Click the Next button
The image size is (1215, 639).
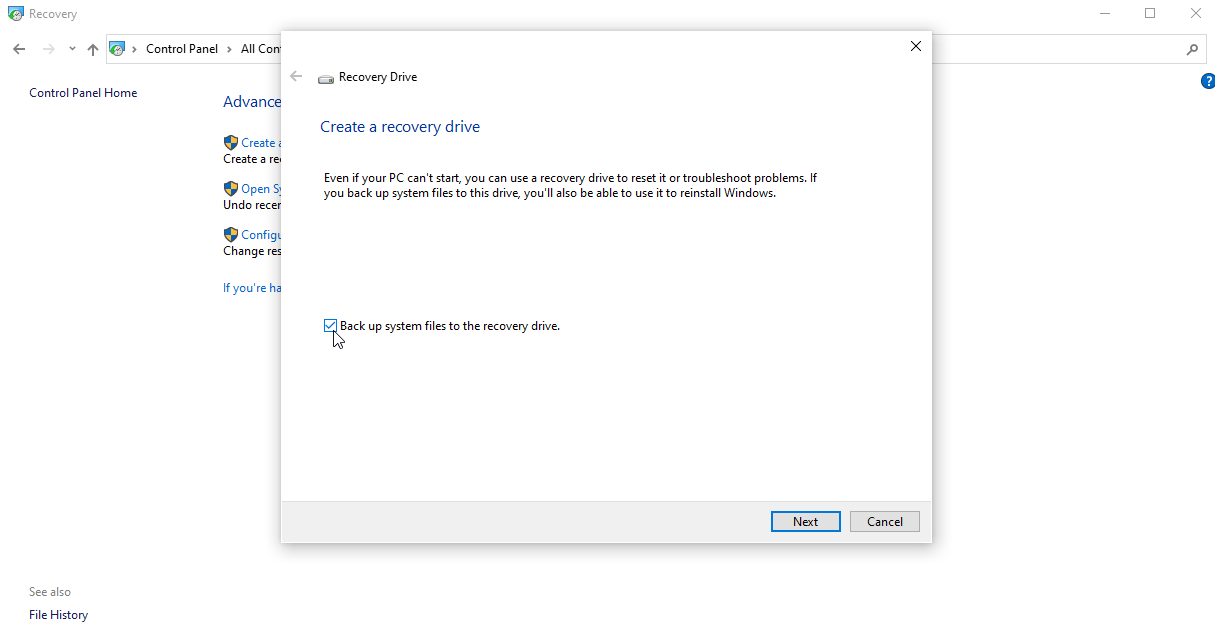coord(806,522)
